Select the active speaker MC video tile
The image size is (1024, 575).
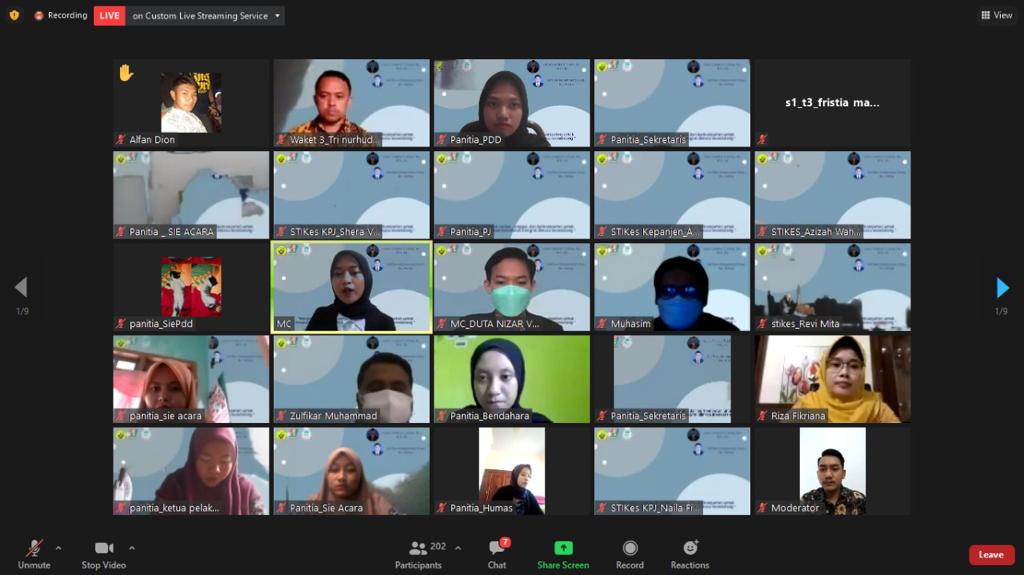351,287
